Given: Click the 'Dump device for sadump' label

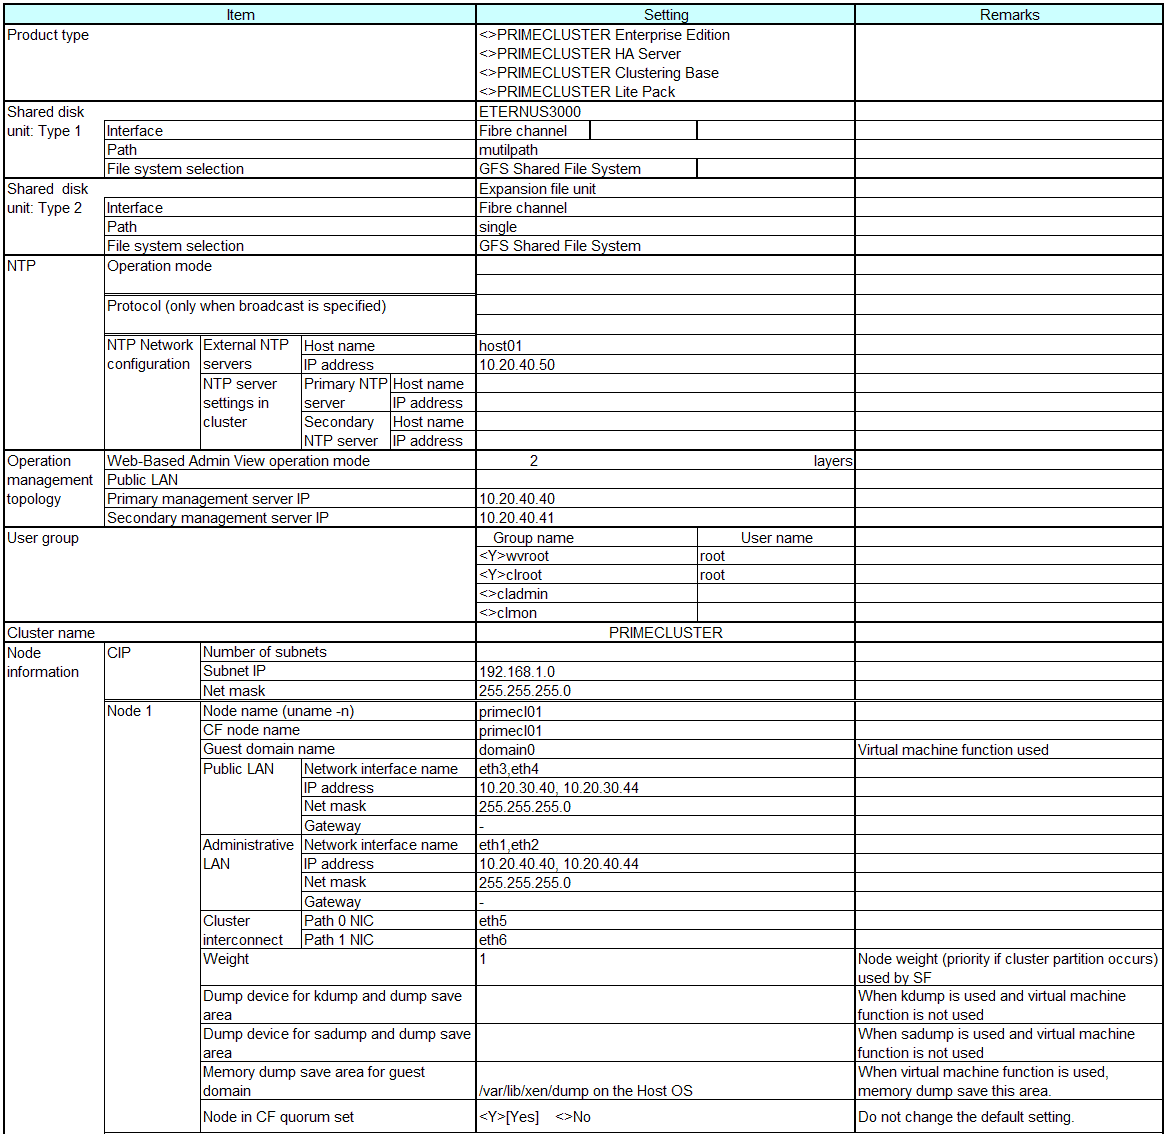Looking at the screenshot, I should pyautogui.click(x=338, y=1043).
